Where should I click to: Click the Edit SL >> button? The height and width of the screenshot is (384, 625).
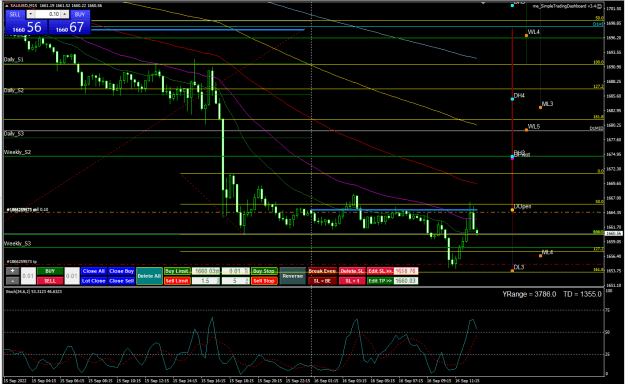click(380, 271)
